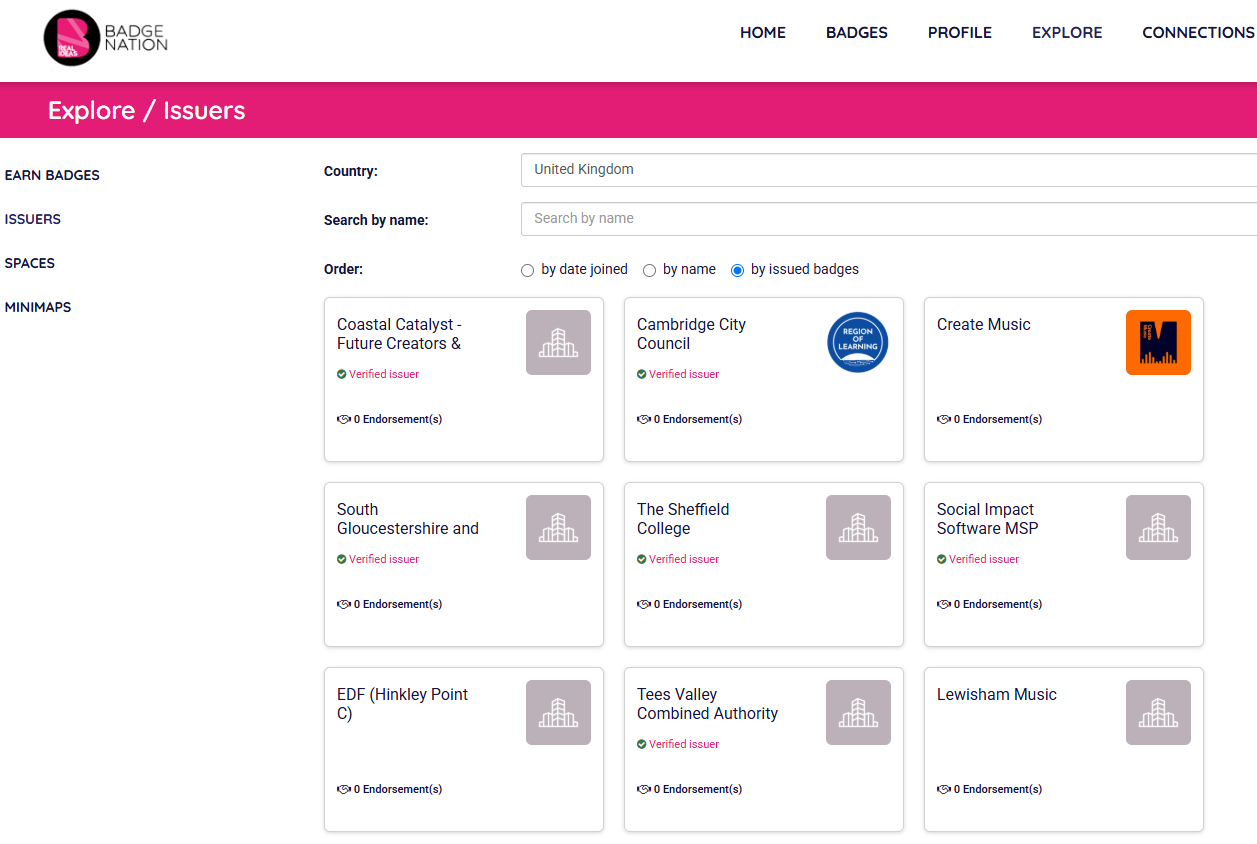Open MINIMAPS in sidebar
1257x844 pixels.
point(38,307)
